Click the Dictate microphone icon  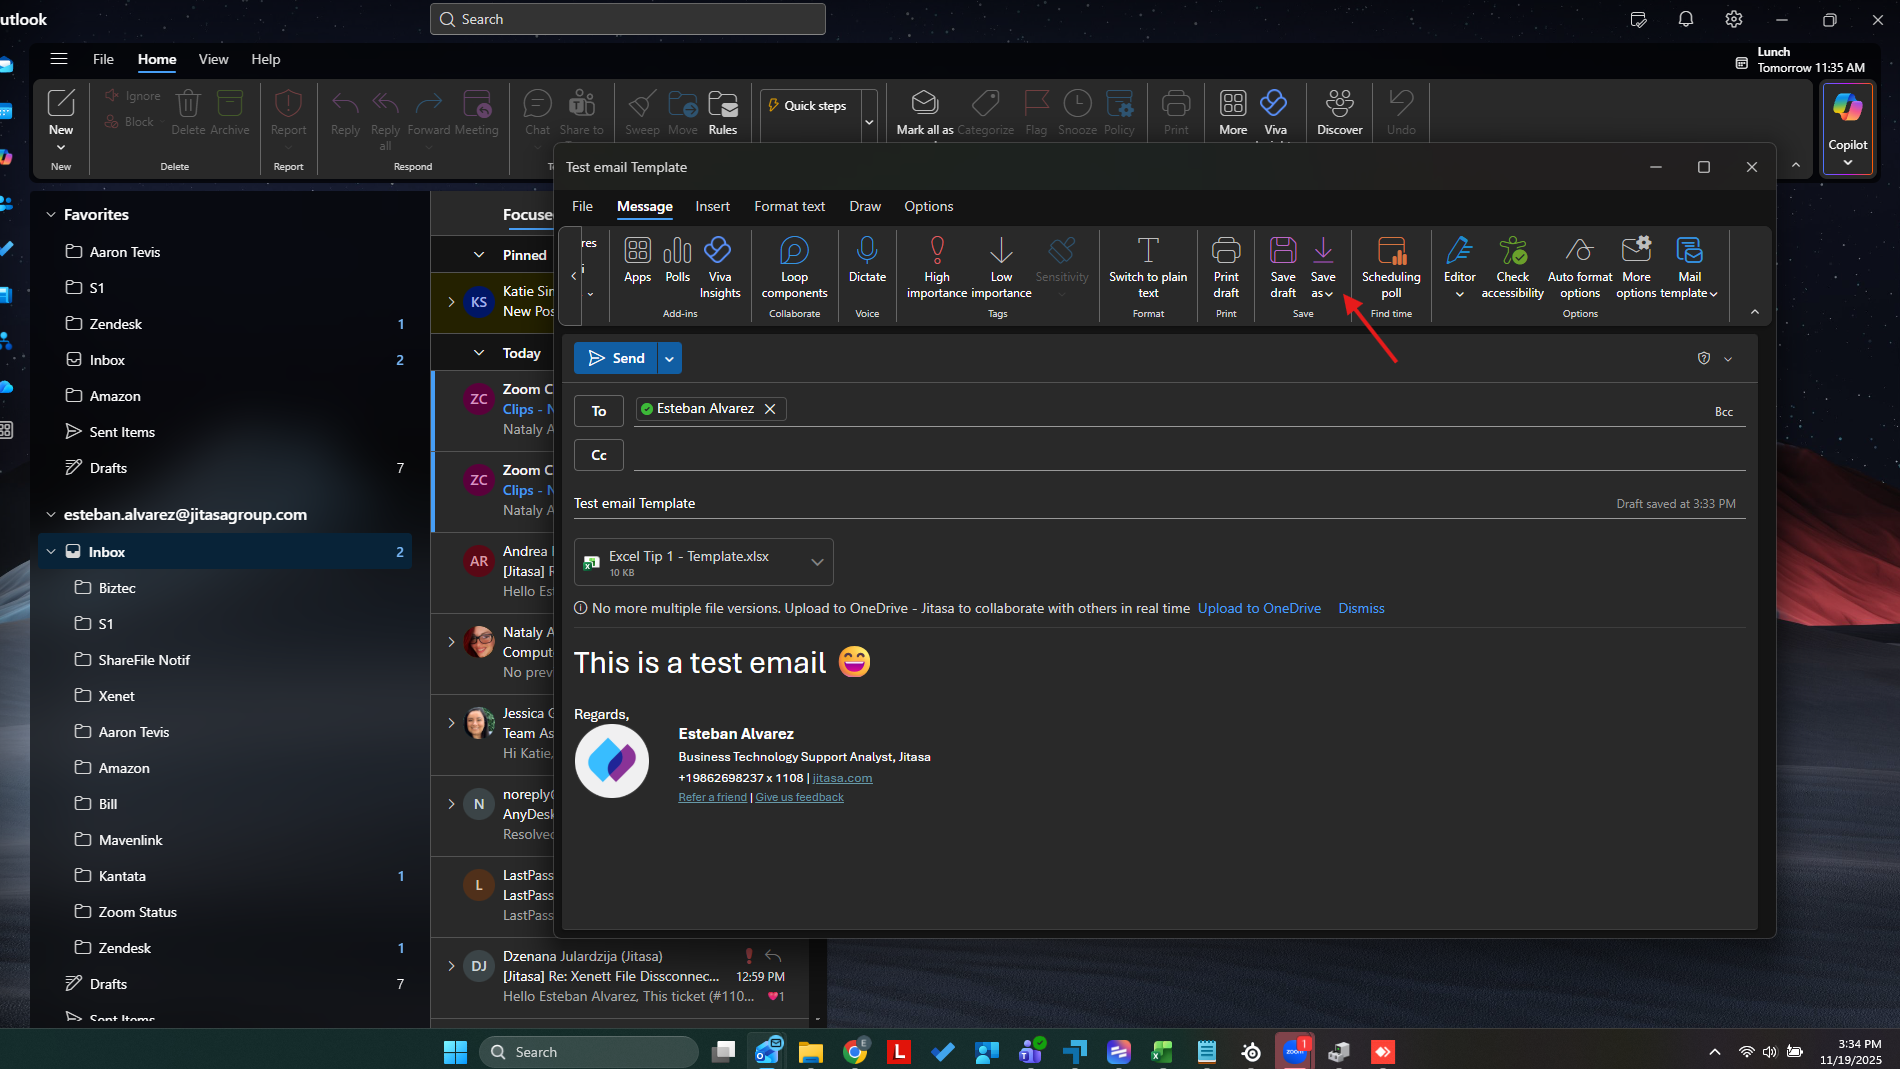[867, 251]
